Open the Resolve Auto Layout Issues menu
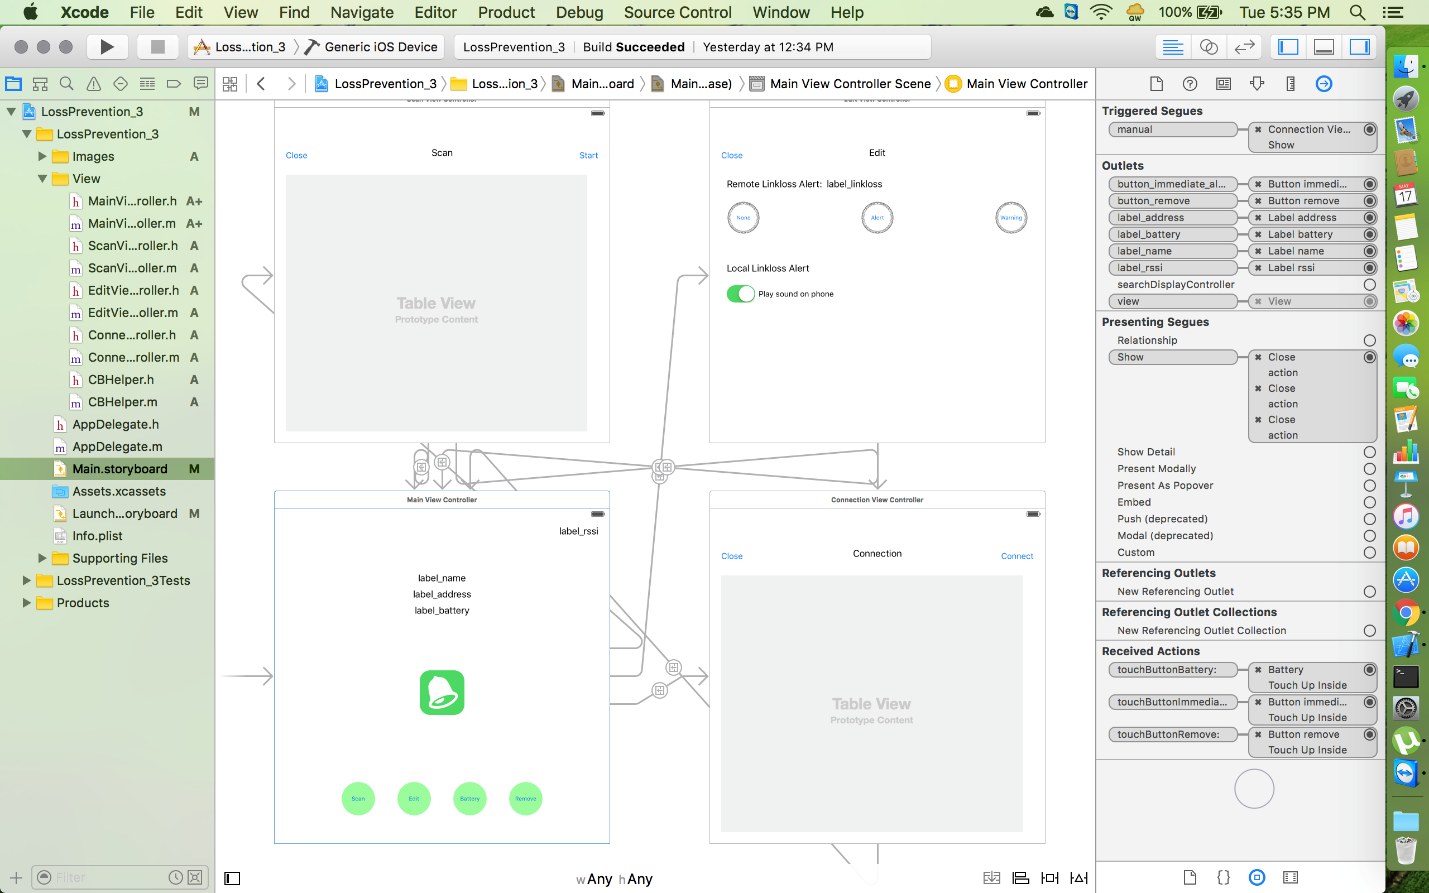Image resolution: width=1429 pixels, height=893 pixels. pos(1078,878)
